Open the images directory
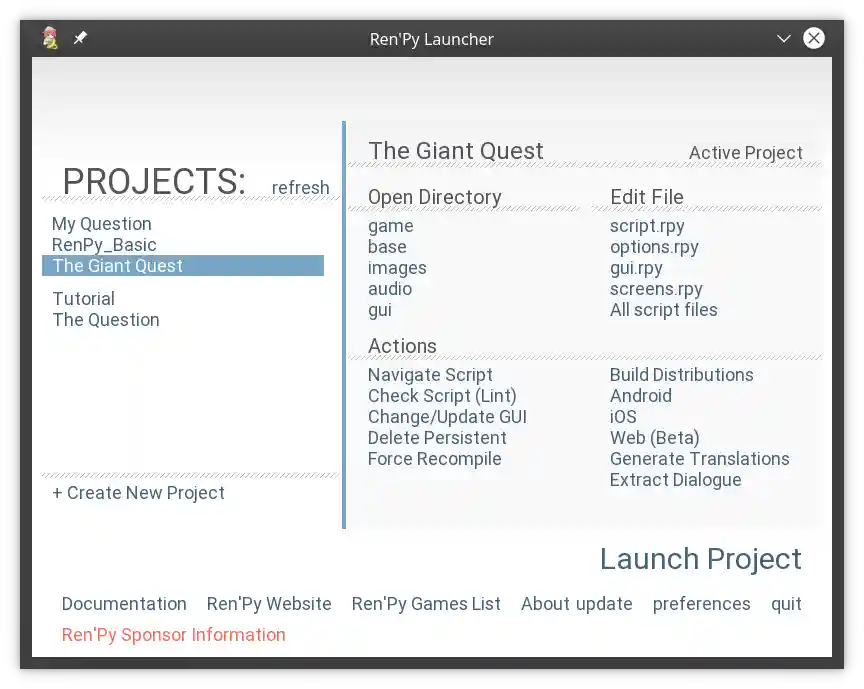The width and height of the screenshot is (864, 689). [x=397, y=268]
